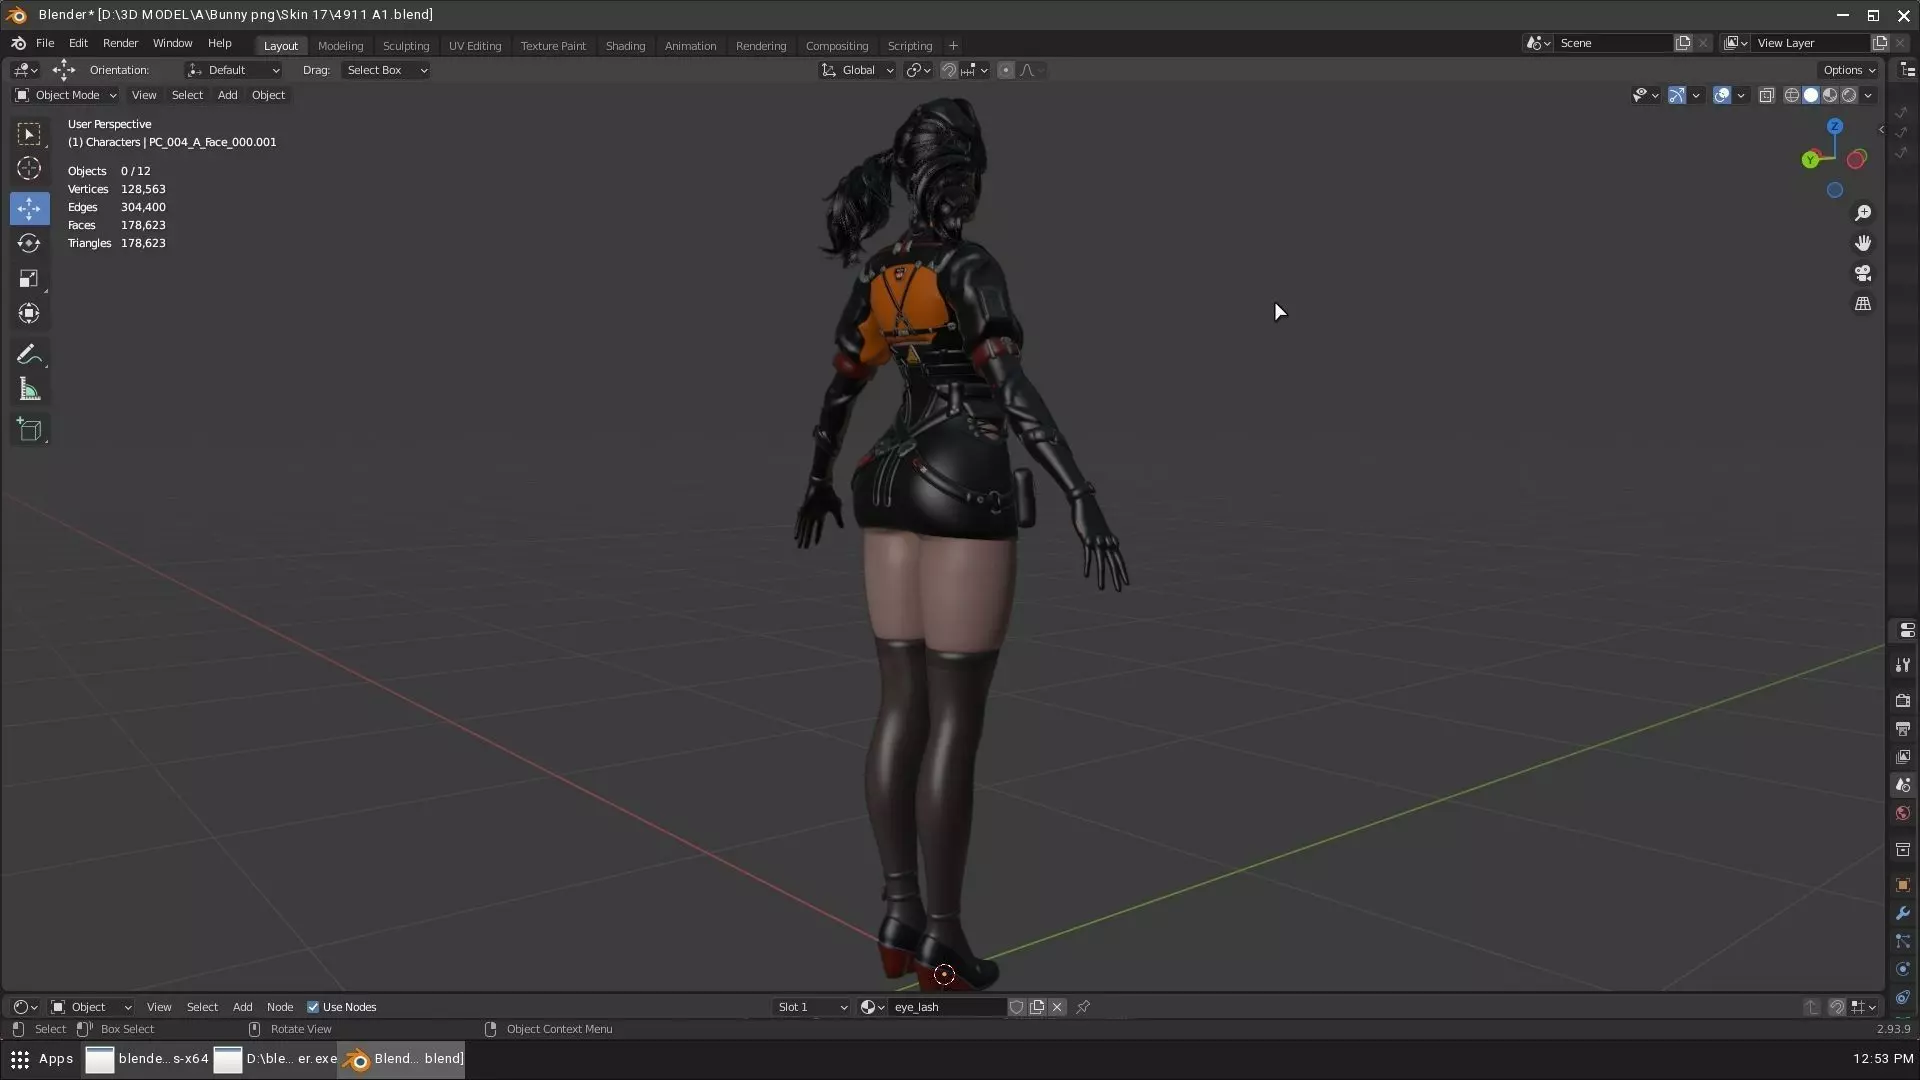Select the Cursor tool
The height and width of the screenshot is (1080, 1920).
coord(29,168)
